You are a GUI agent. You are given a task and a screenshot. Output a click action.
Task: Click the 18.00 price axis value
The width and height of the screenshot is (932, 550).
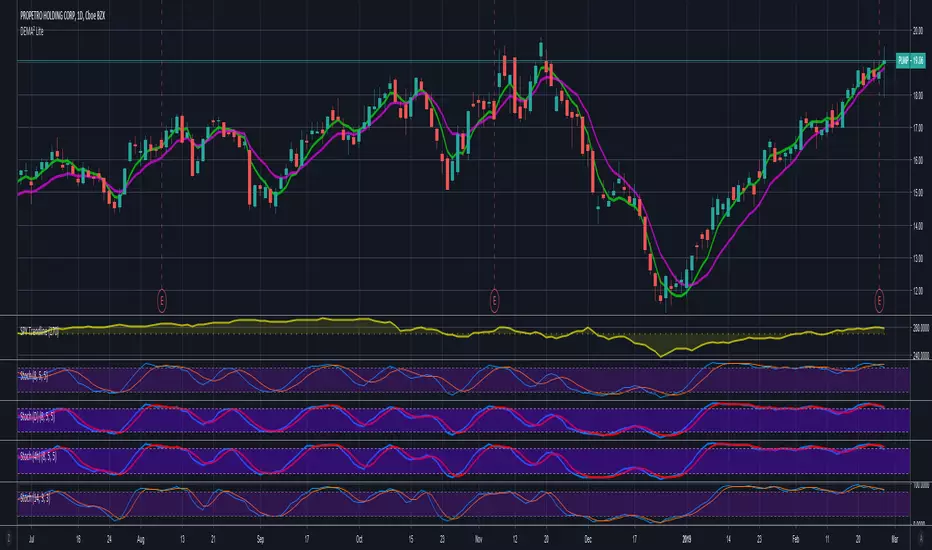(918, 95)
